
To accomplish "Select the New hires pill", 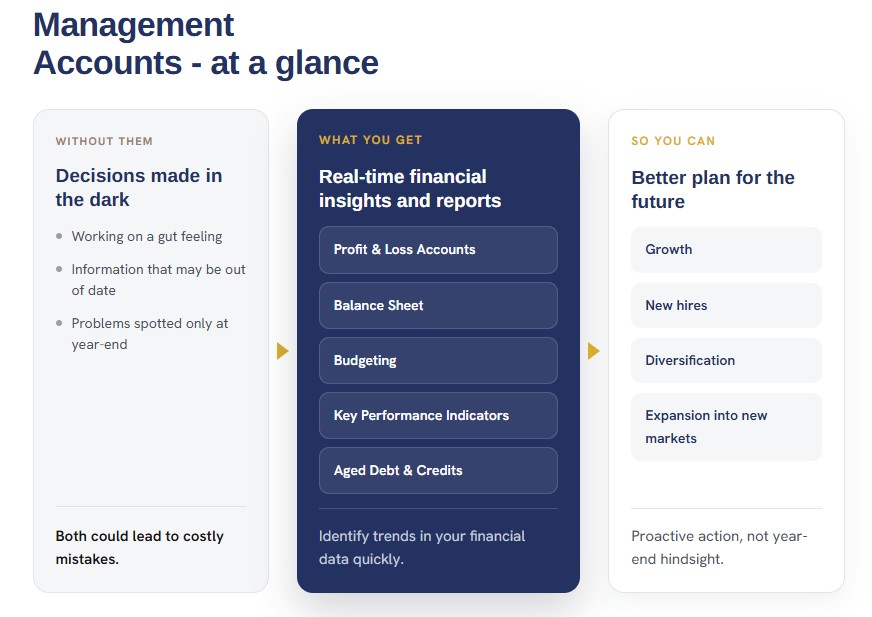I will click(726, 305).
